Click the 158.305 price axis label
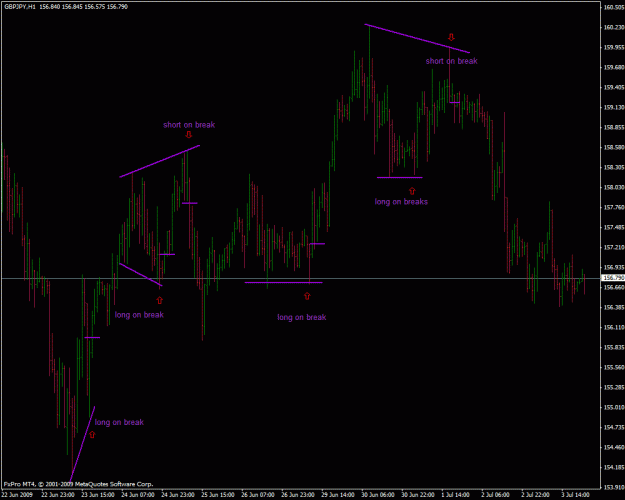Viewport: 625px width, 500px height. coord(614,167)
